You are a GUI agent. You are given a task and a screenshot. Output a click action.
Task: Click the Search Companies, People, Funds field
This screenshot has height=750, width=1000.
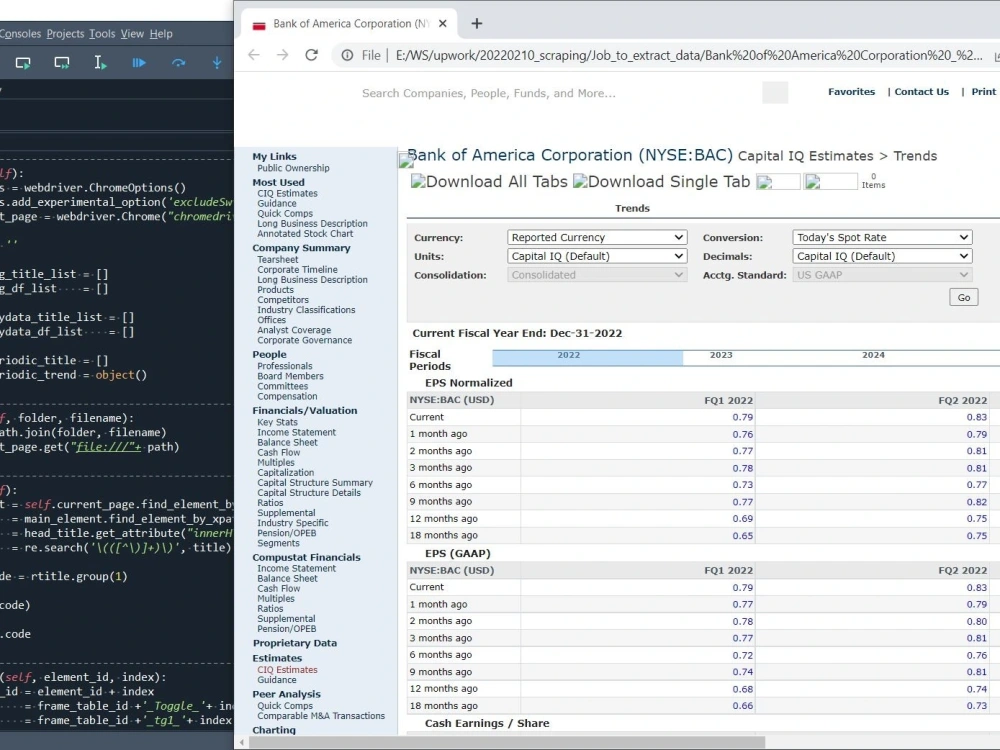click(489, 93)
